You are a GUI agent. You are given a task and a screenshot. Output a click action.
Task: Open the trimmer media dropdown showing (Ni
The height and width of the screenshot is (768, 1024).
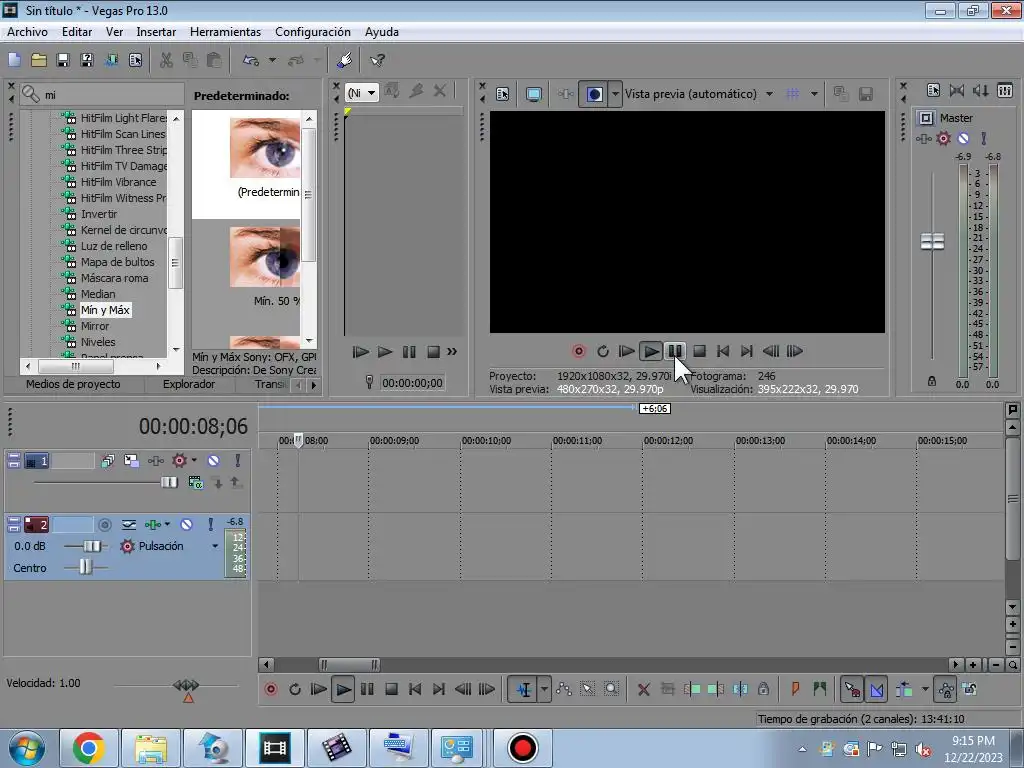[362, 93]
